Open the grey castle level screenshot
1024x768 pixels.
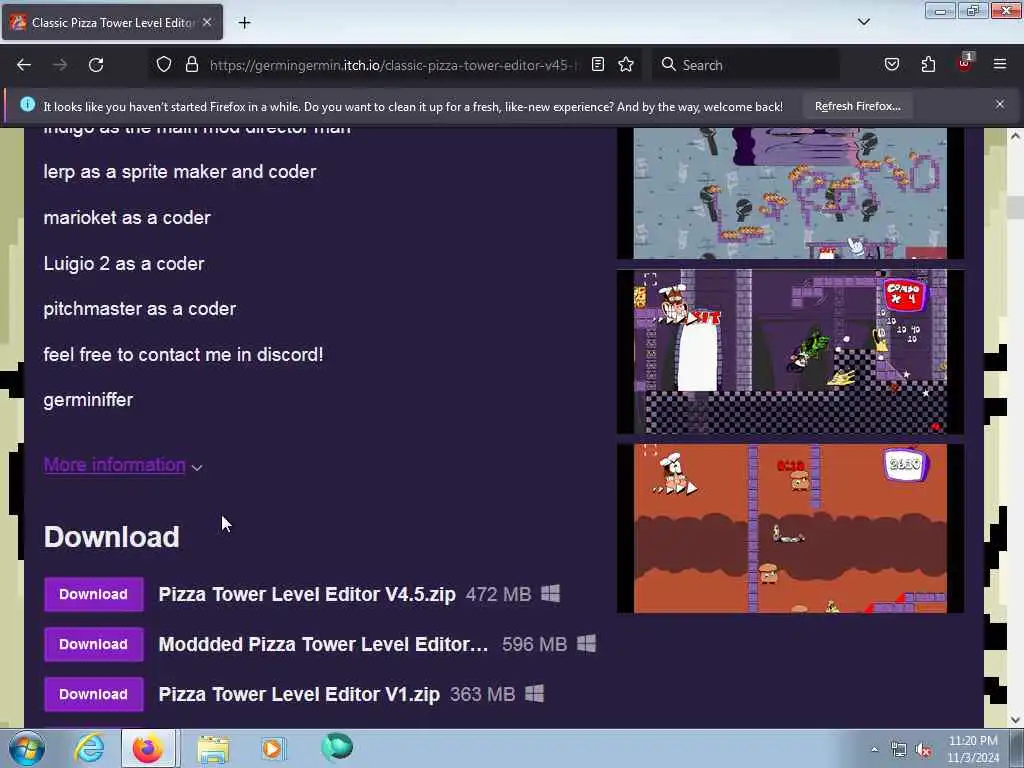[x=790, y=193]
